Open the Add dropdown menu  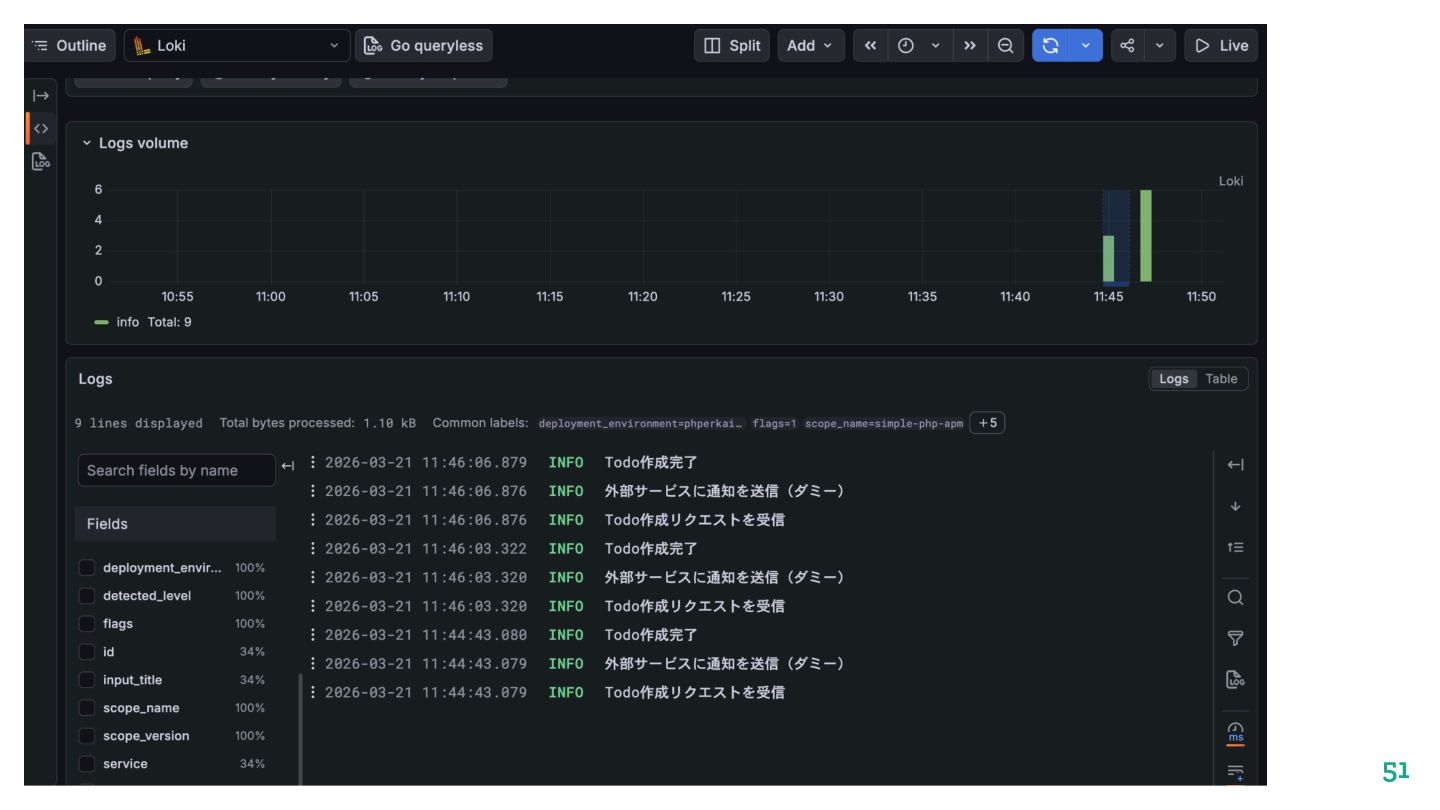point(810,46)
